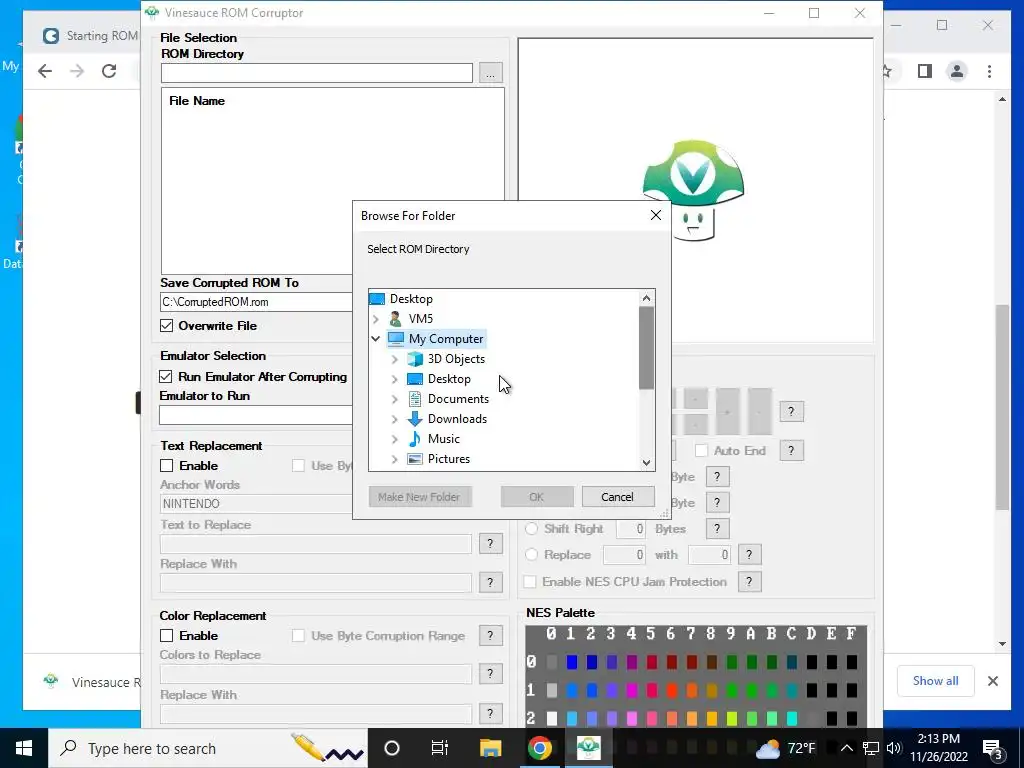Toggle Chrome side panel icon
The height and width of the screenshot is (768, 1024).
[925, 71]
